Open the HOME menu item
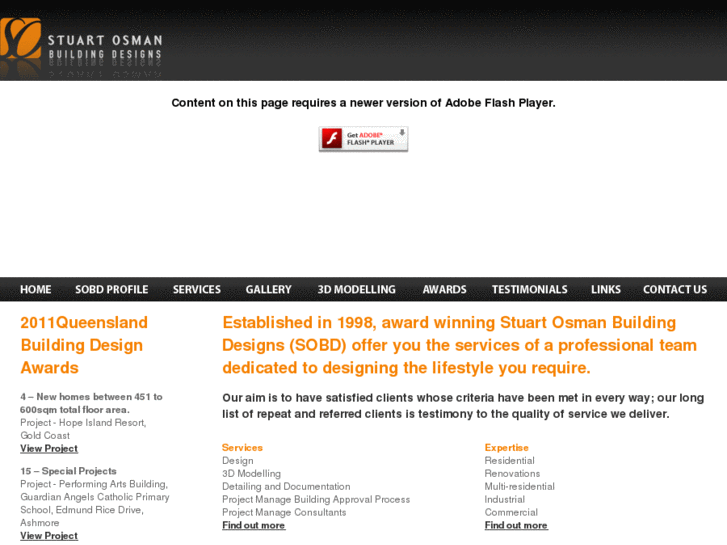 coord(36,289)
